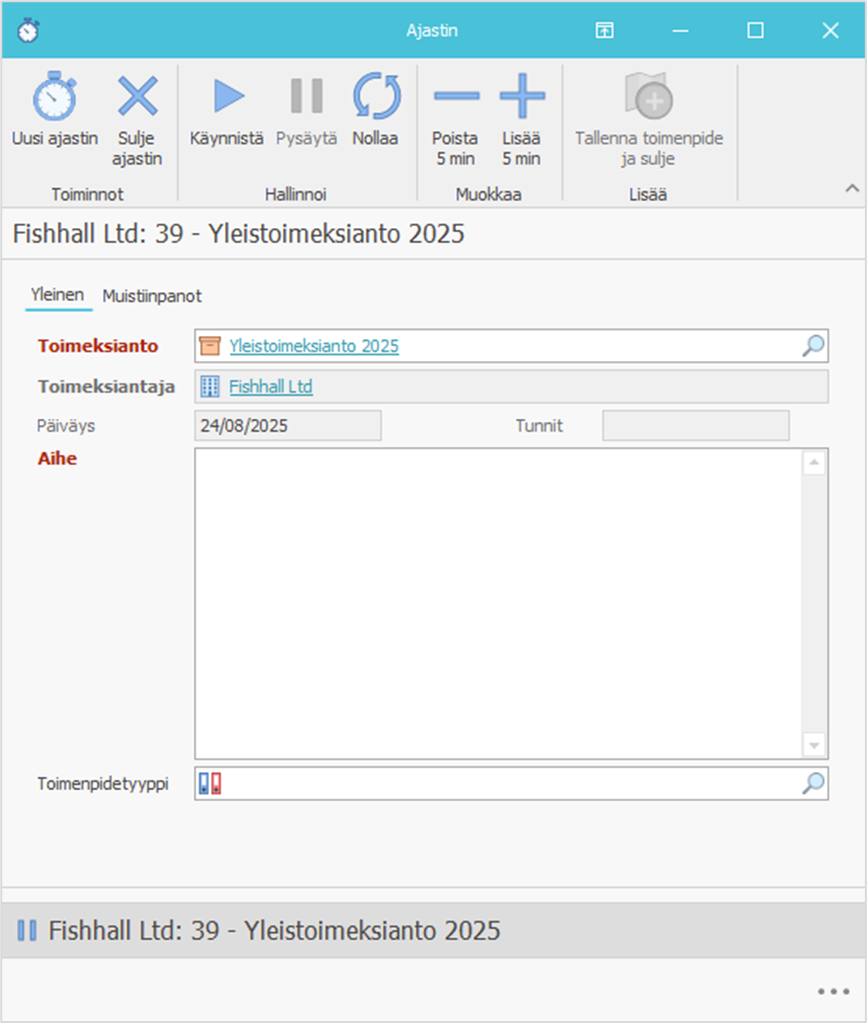Add 5 minutes with Lisää plus icon
The width and height of the screenshot is (867, 1023).
pyautogui.click(x=521, y=98)
